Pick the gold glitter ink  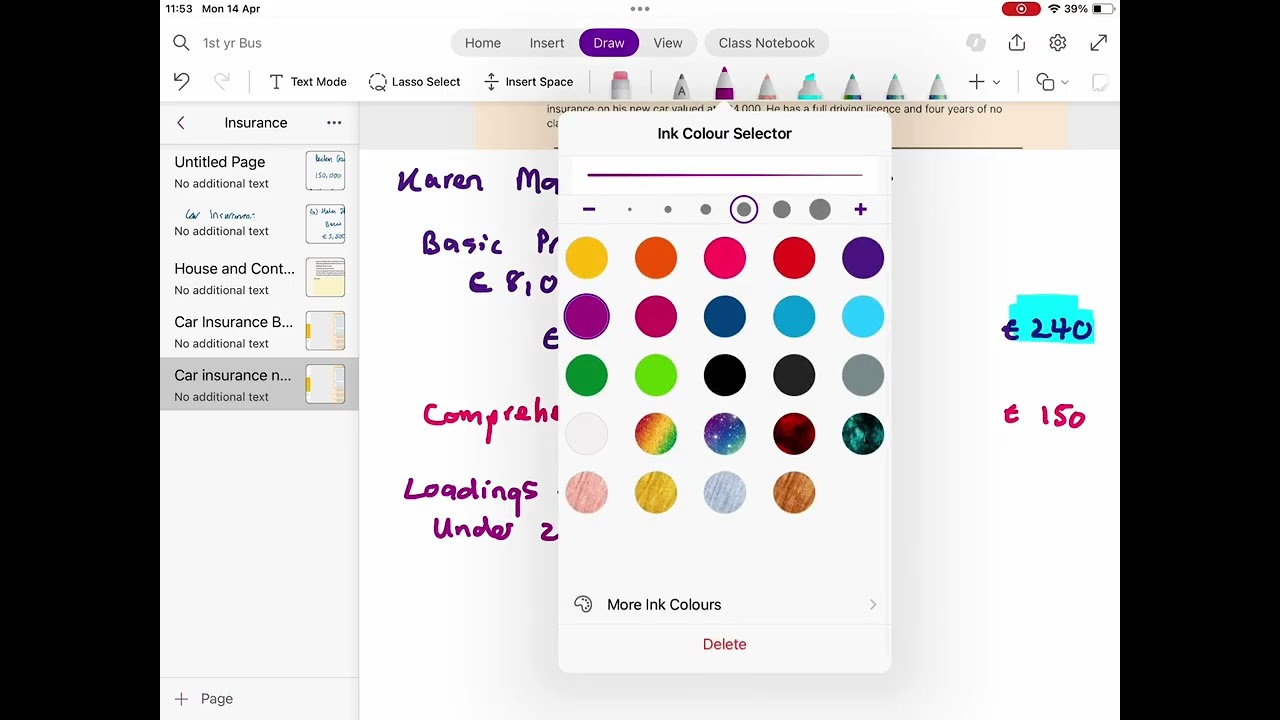656,492
